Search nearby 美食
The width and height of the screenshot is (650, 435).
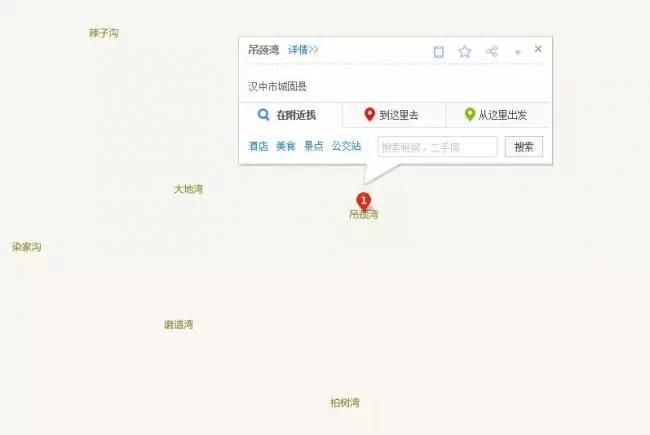(x=286, y=146)
